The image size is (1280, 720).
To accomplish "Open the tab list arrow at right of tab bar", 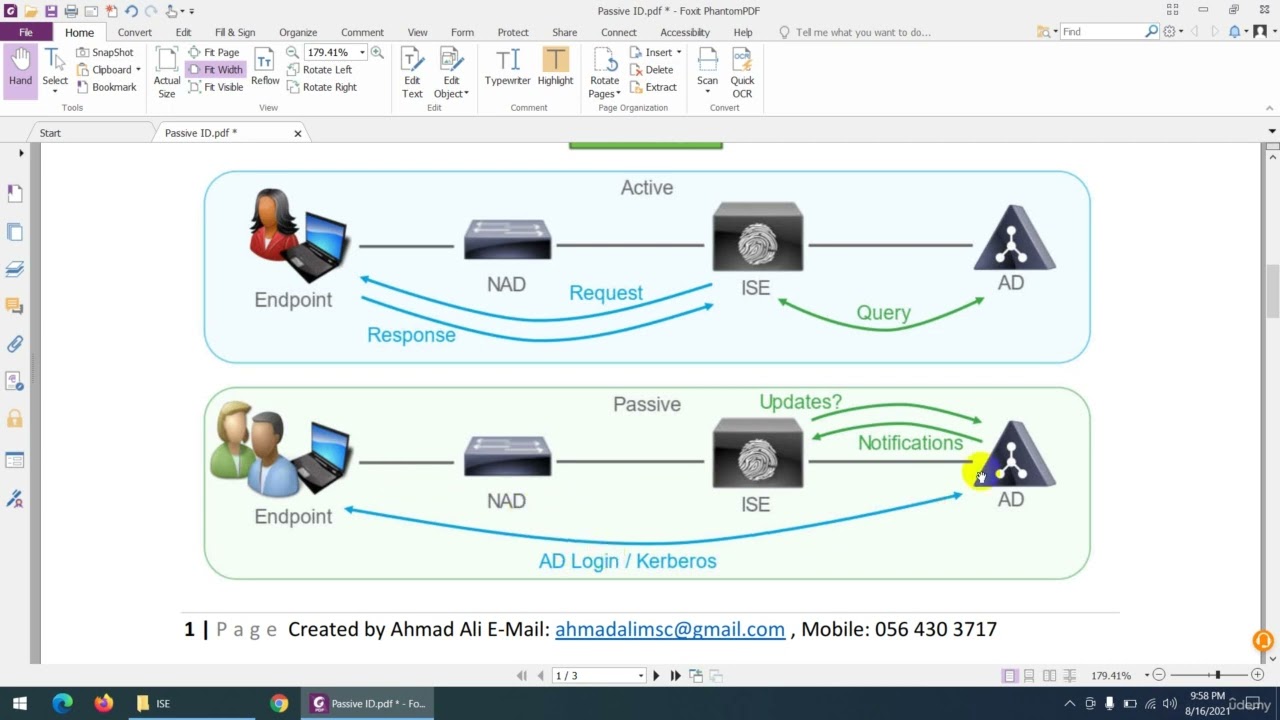I will [x=1272, y=132].
